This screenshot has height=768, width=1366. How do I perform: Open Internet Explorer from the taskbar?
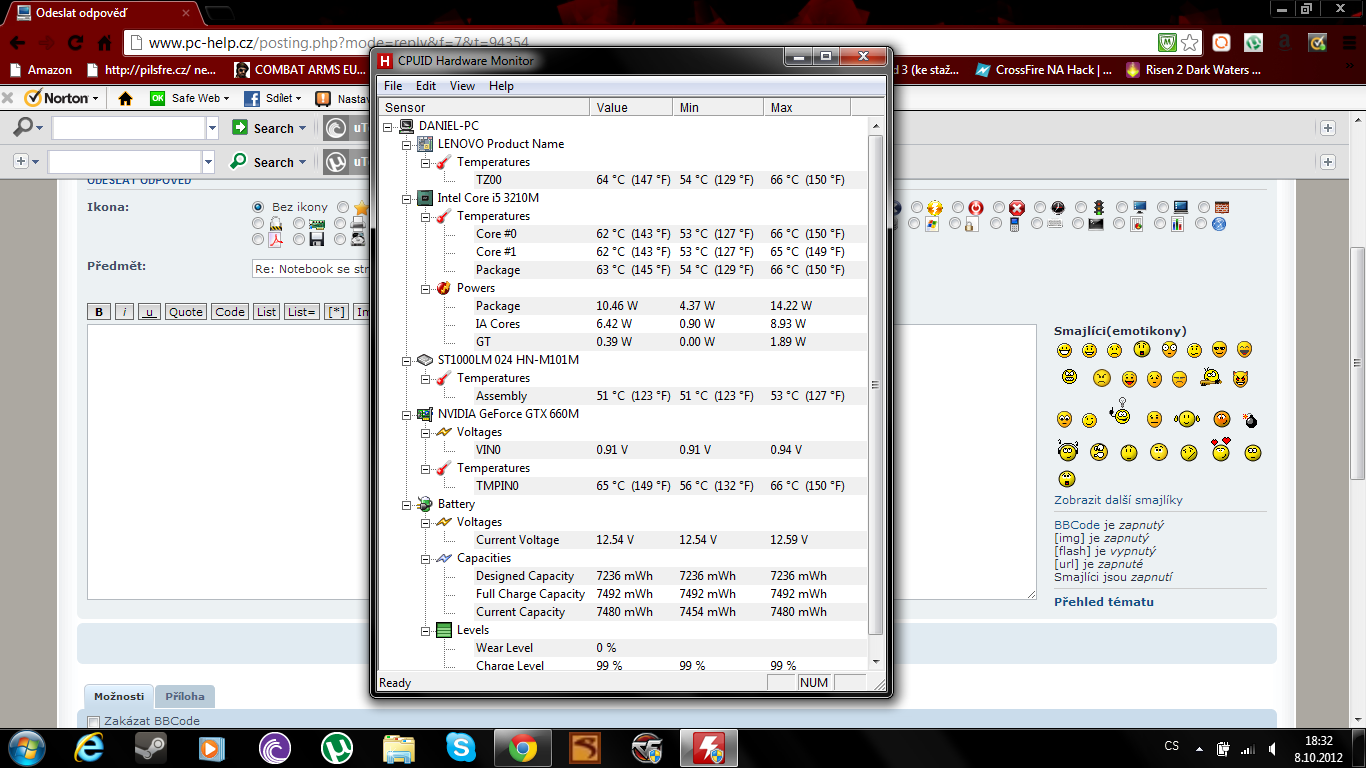[x=88, y=747]
